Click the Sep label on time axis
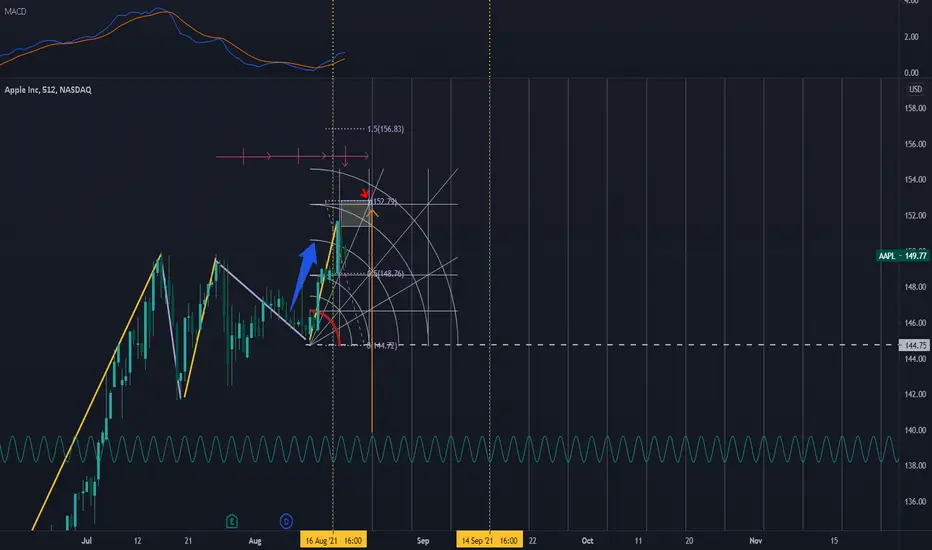Image resolution: width=932 pixels, height=550 pixels. pos(423,540)
